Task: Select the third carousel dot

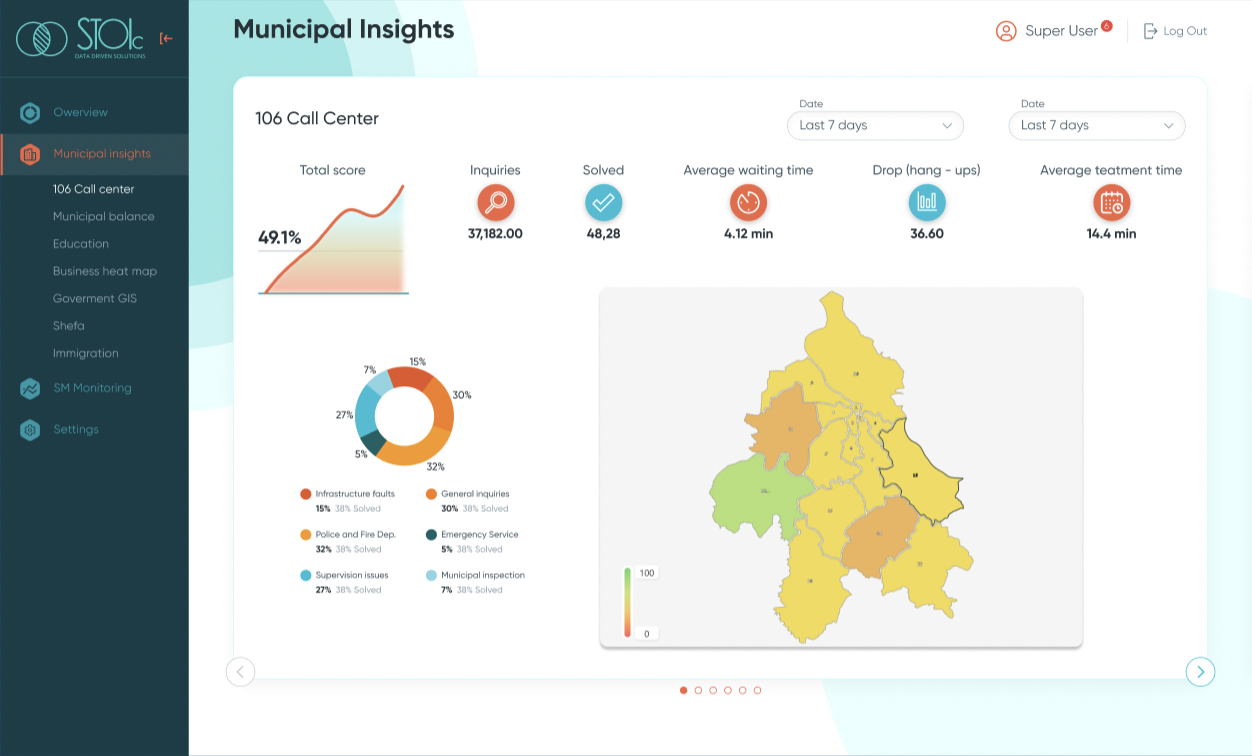Action: [713, 690]
